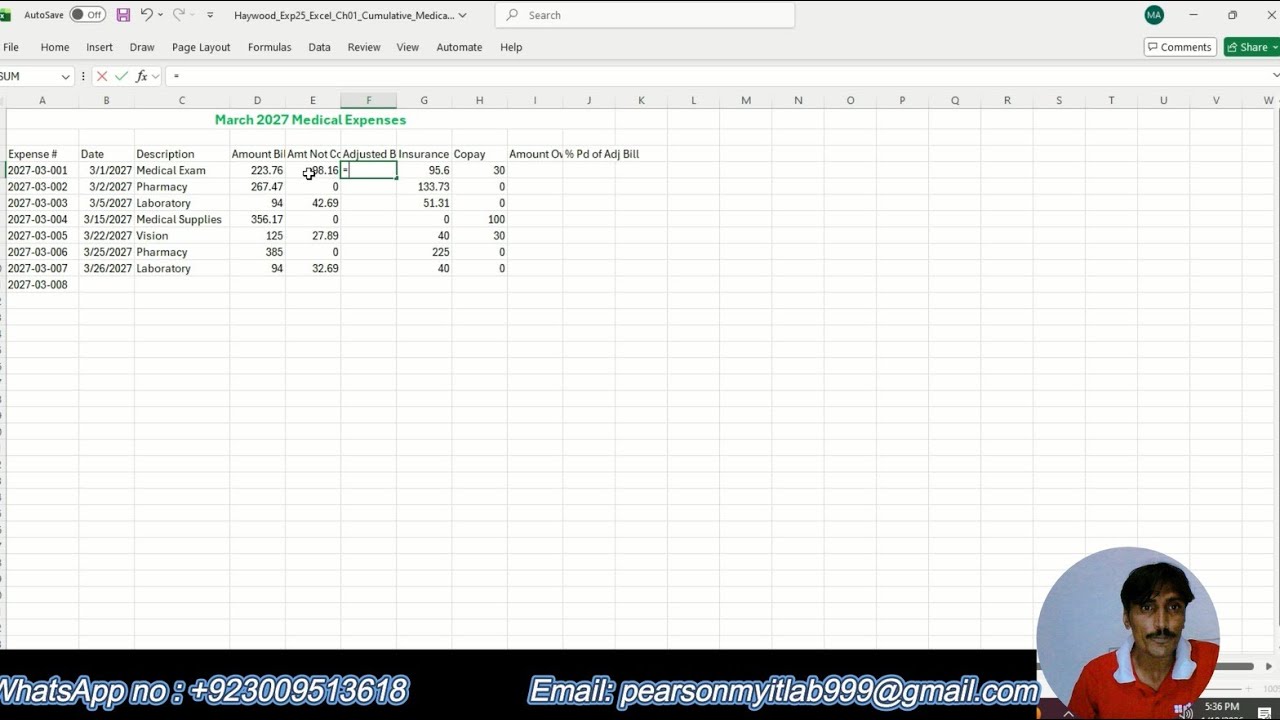Click the Insert Function fx icon
Screen dimensions: 1280x720
tap(142, 76)
